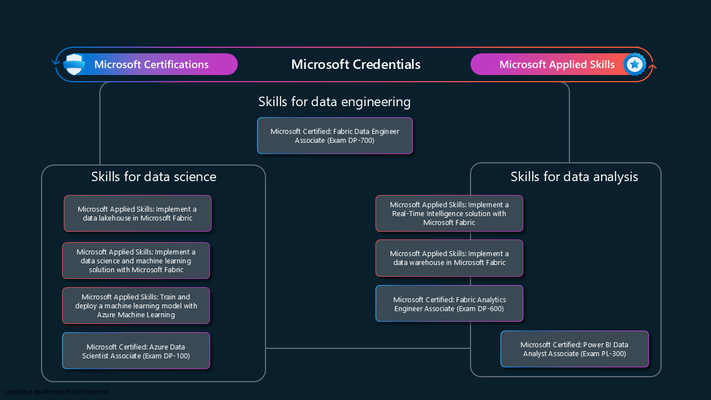Select the Microsoft Applied Skills pill
The width and height of the screenshot is (711, 400).
click(x=558, y=64)
